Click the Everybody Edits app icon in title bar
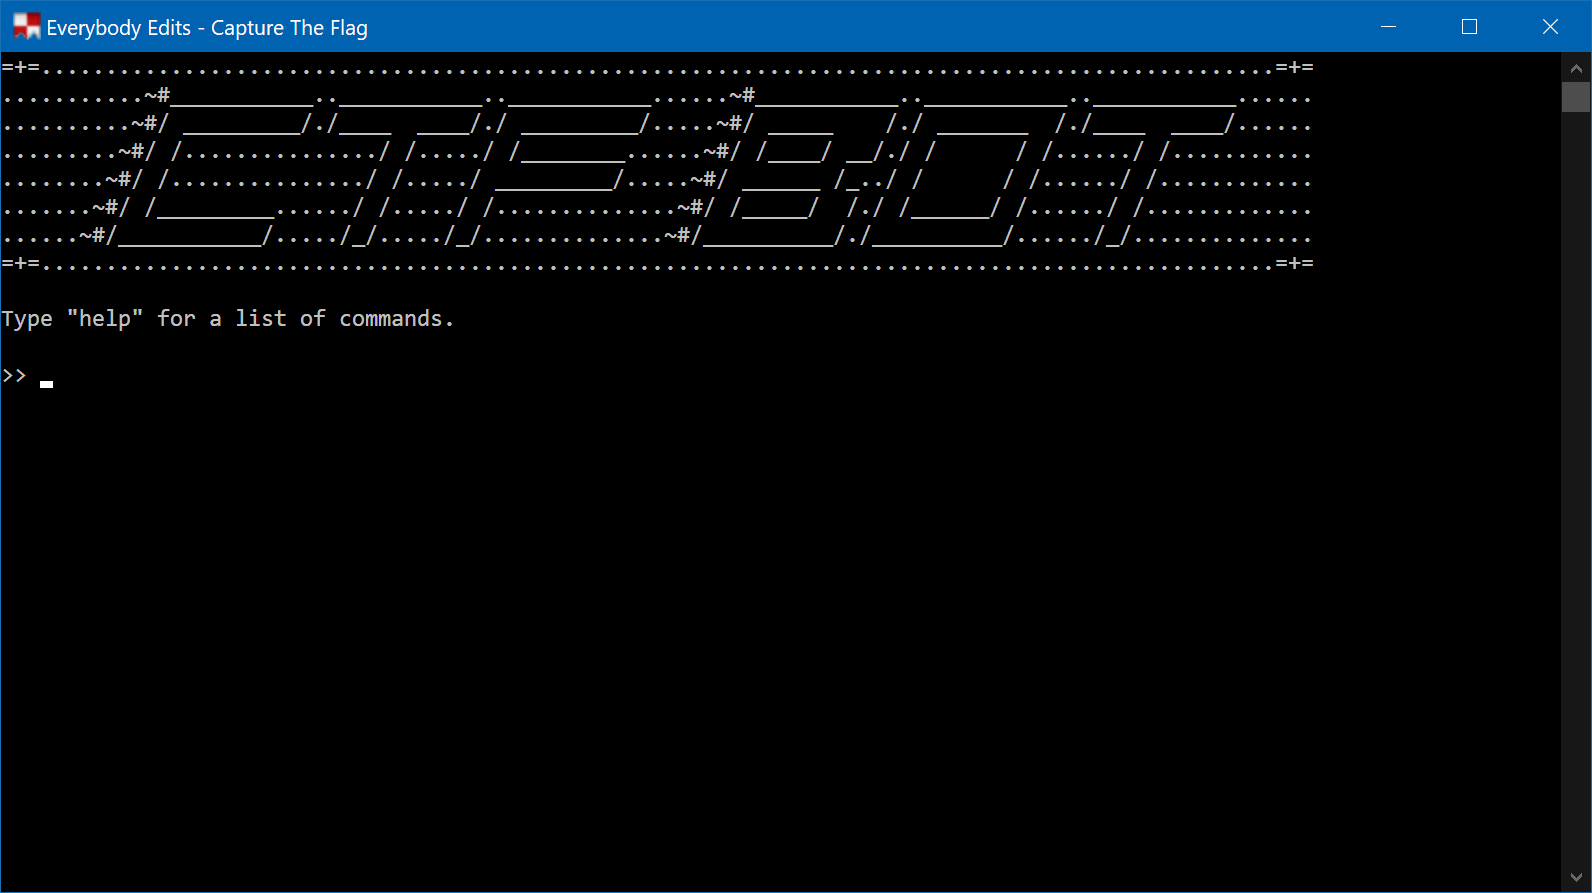The height and width of the screenshot is (893, 1592). click(x=27, y=26)
